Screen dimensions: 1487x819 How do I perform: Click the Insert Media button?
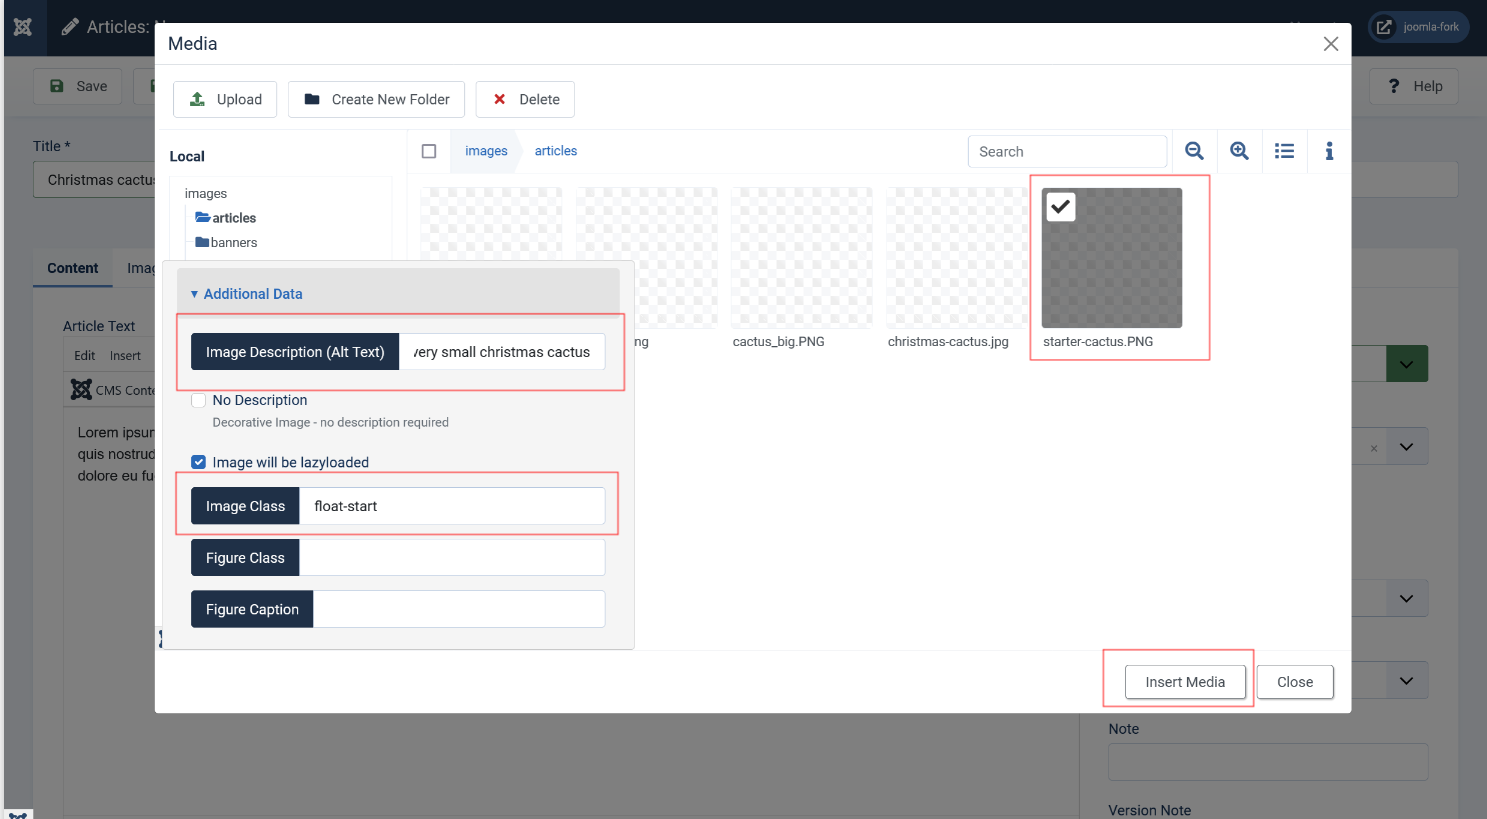(1185, 682)
